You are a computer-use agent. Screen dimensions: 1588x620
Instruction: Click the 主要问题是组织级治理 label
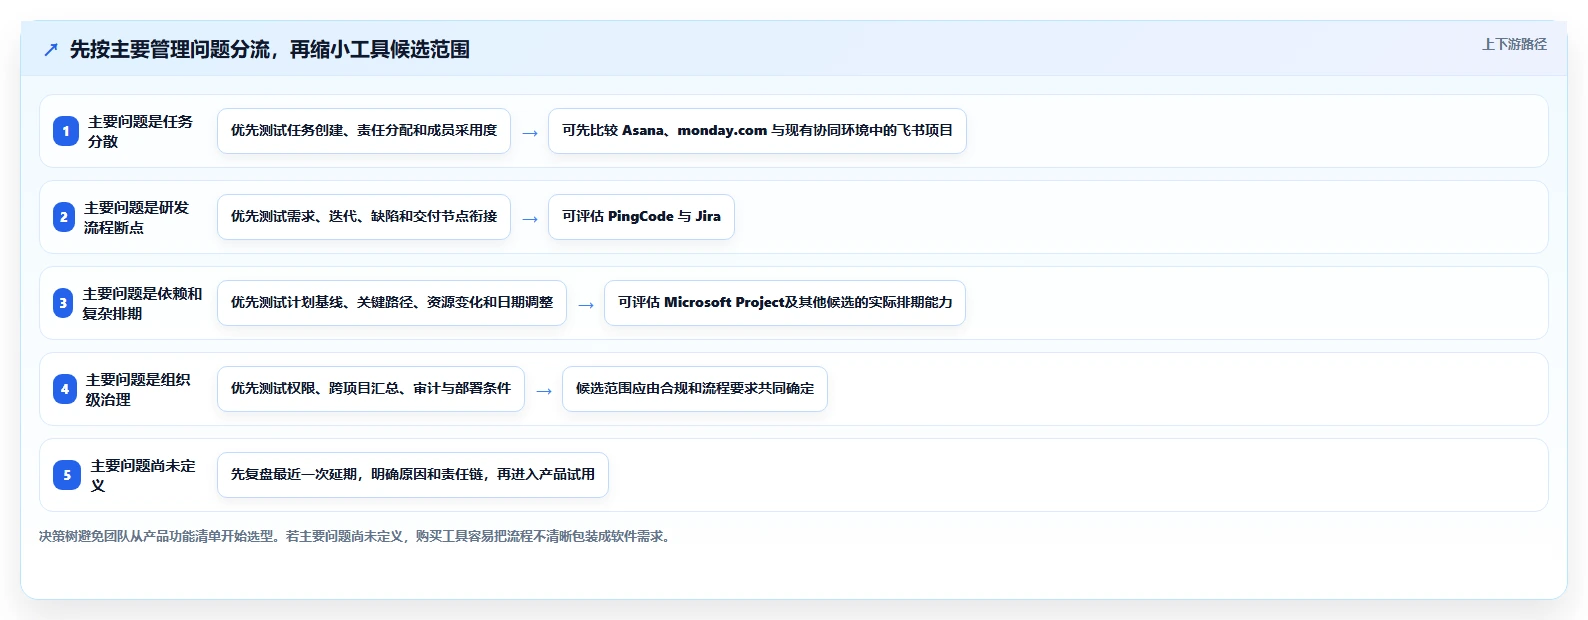click(x=138, y=389)
